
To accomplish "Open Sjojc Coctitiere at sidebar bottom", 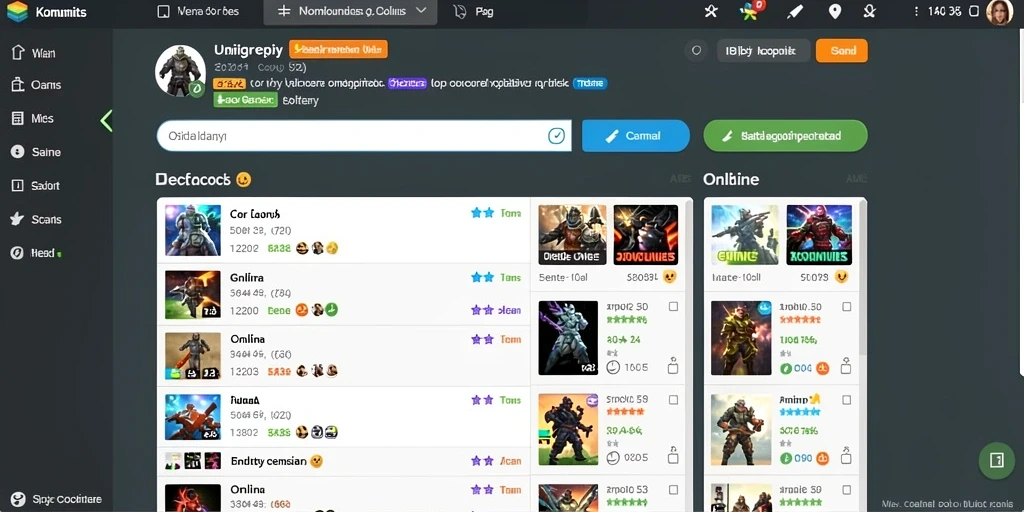I will [x=57, y=500].
